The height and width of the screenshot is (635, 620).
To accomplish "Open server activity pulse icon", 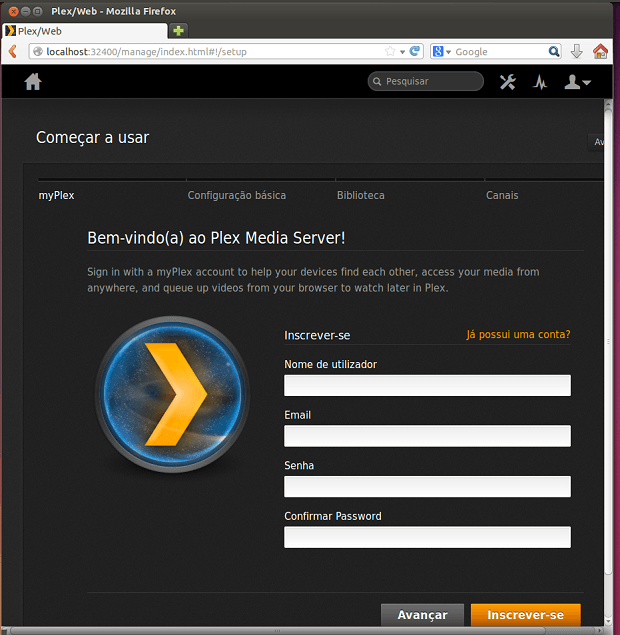I will [540, 82].
